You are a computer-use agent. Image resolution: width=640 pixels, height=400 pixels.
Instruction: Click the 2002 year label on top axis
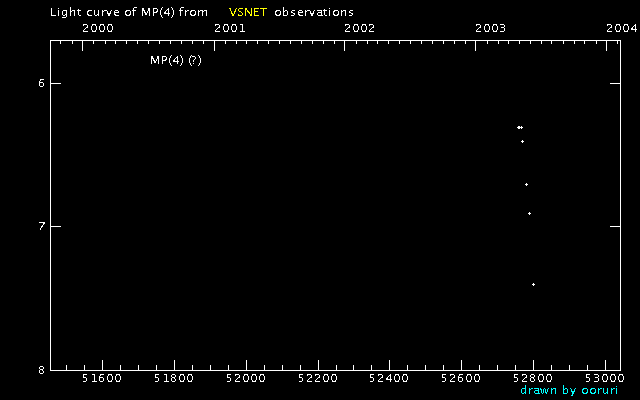[360, 28]
